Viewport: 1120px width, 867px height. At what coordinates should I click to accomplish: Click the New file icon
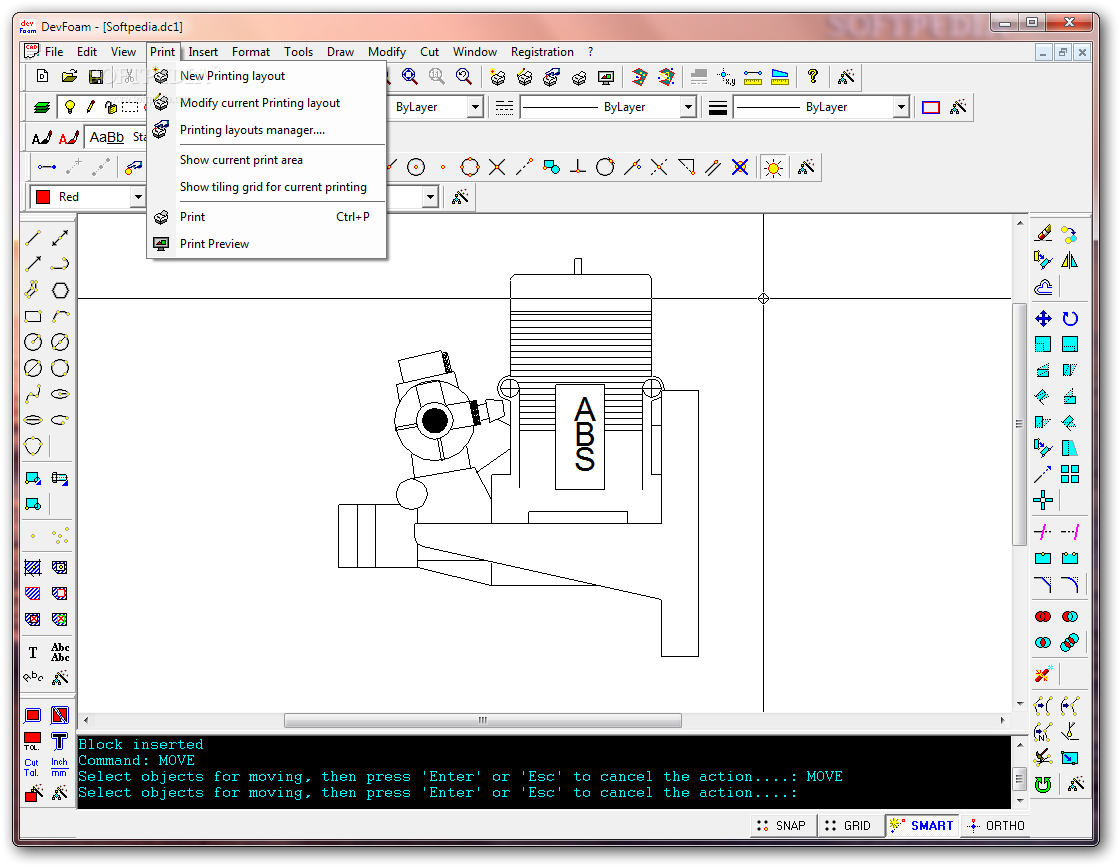pyautogui.click(x=42, y=76)
